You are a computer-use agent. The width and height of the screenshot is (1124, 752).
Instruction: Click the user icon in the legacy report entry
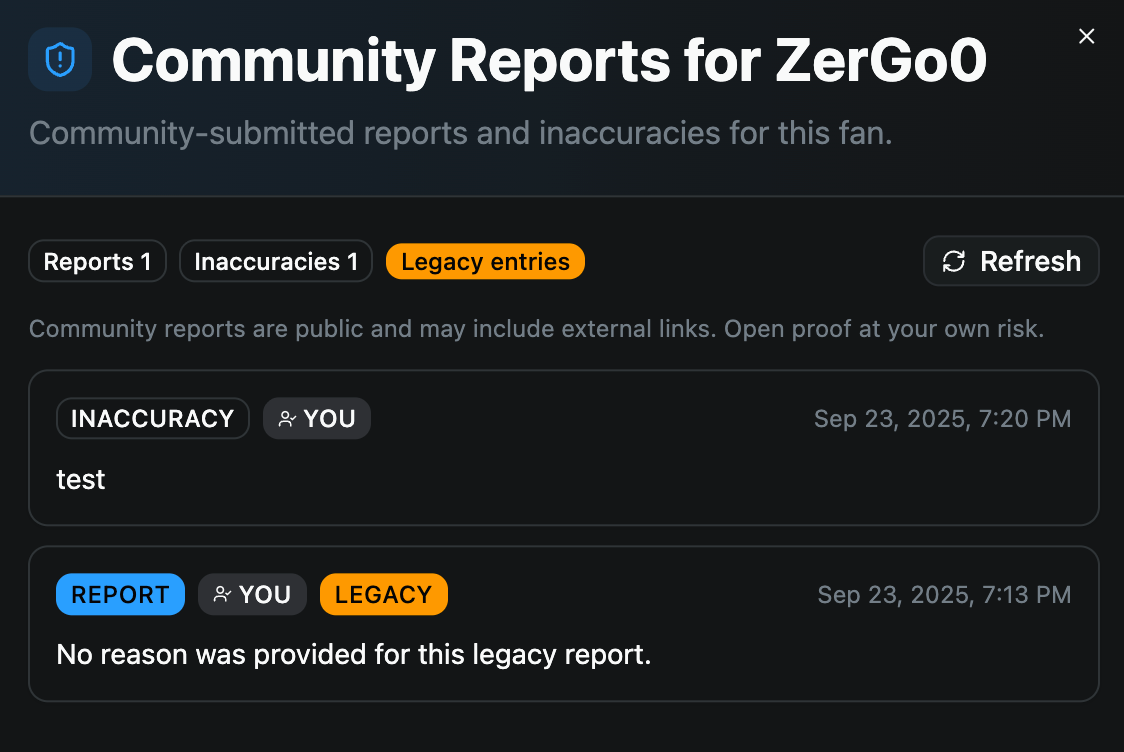[x=223, y=595]
